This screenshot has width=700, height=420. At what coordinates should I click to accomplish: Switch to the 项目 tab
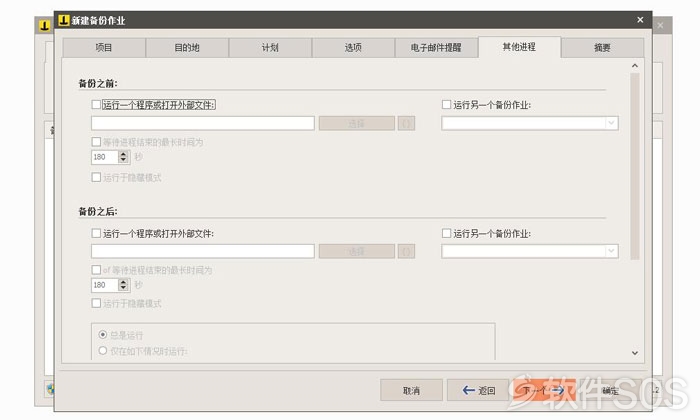[104, 48]
